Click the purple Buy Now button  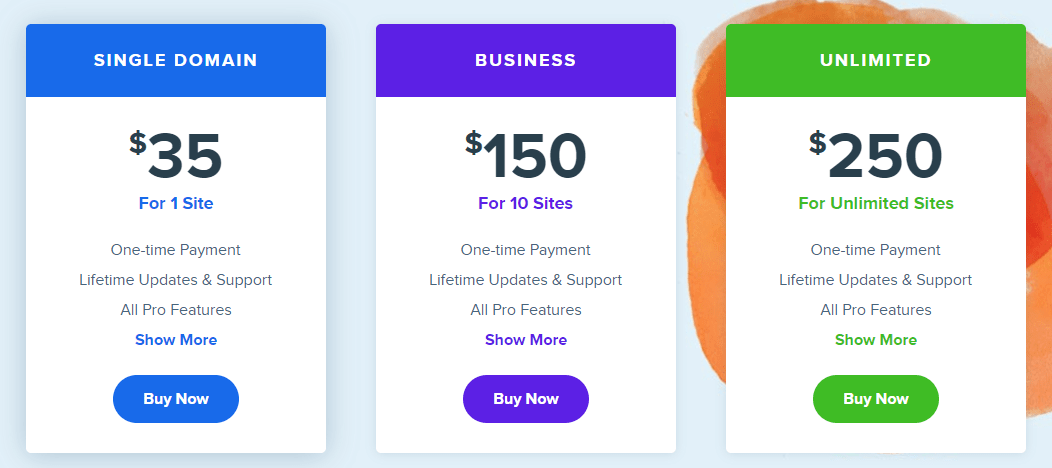(x=526, y=399)
